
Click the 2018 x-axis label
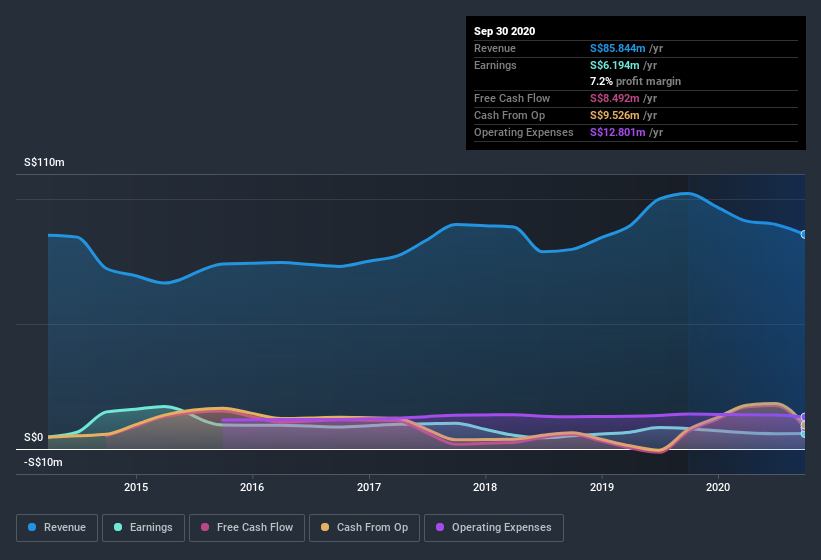pos(485,487)
